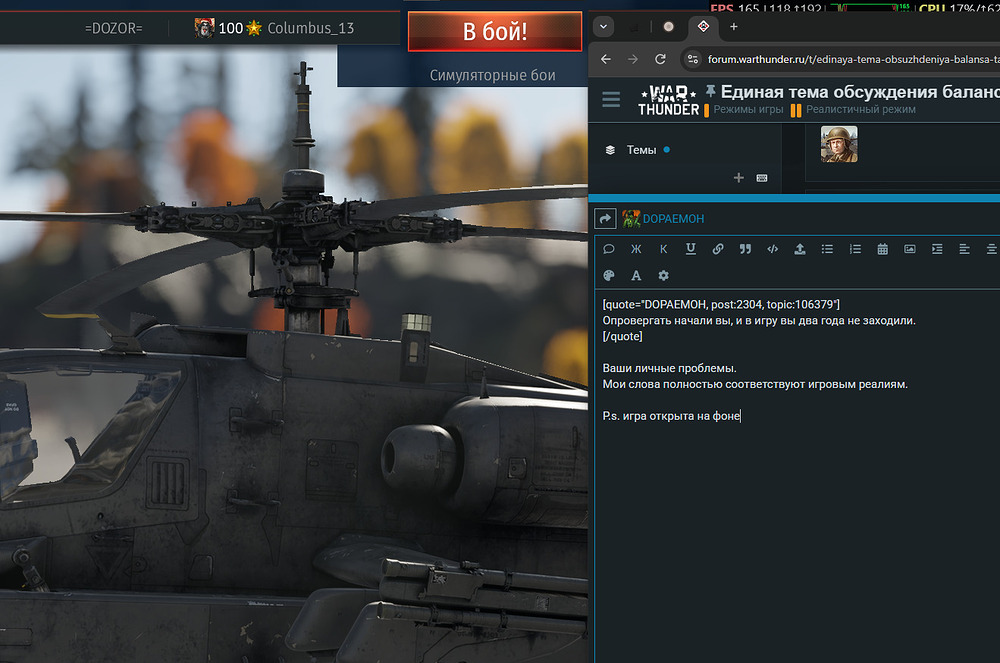Insert a numbered list
The width and height of the screenshot is (1000, 663).
(855, 249)
